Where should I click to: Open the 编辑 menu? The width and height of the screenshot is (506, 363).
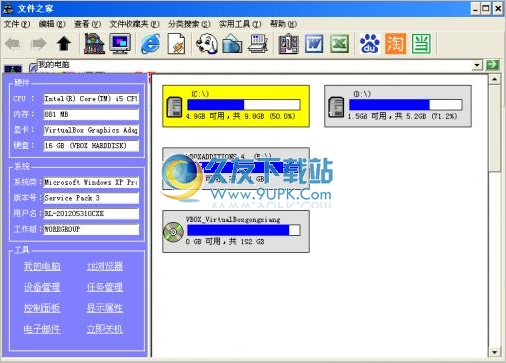coord(52,24)
